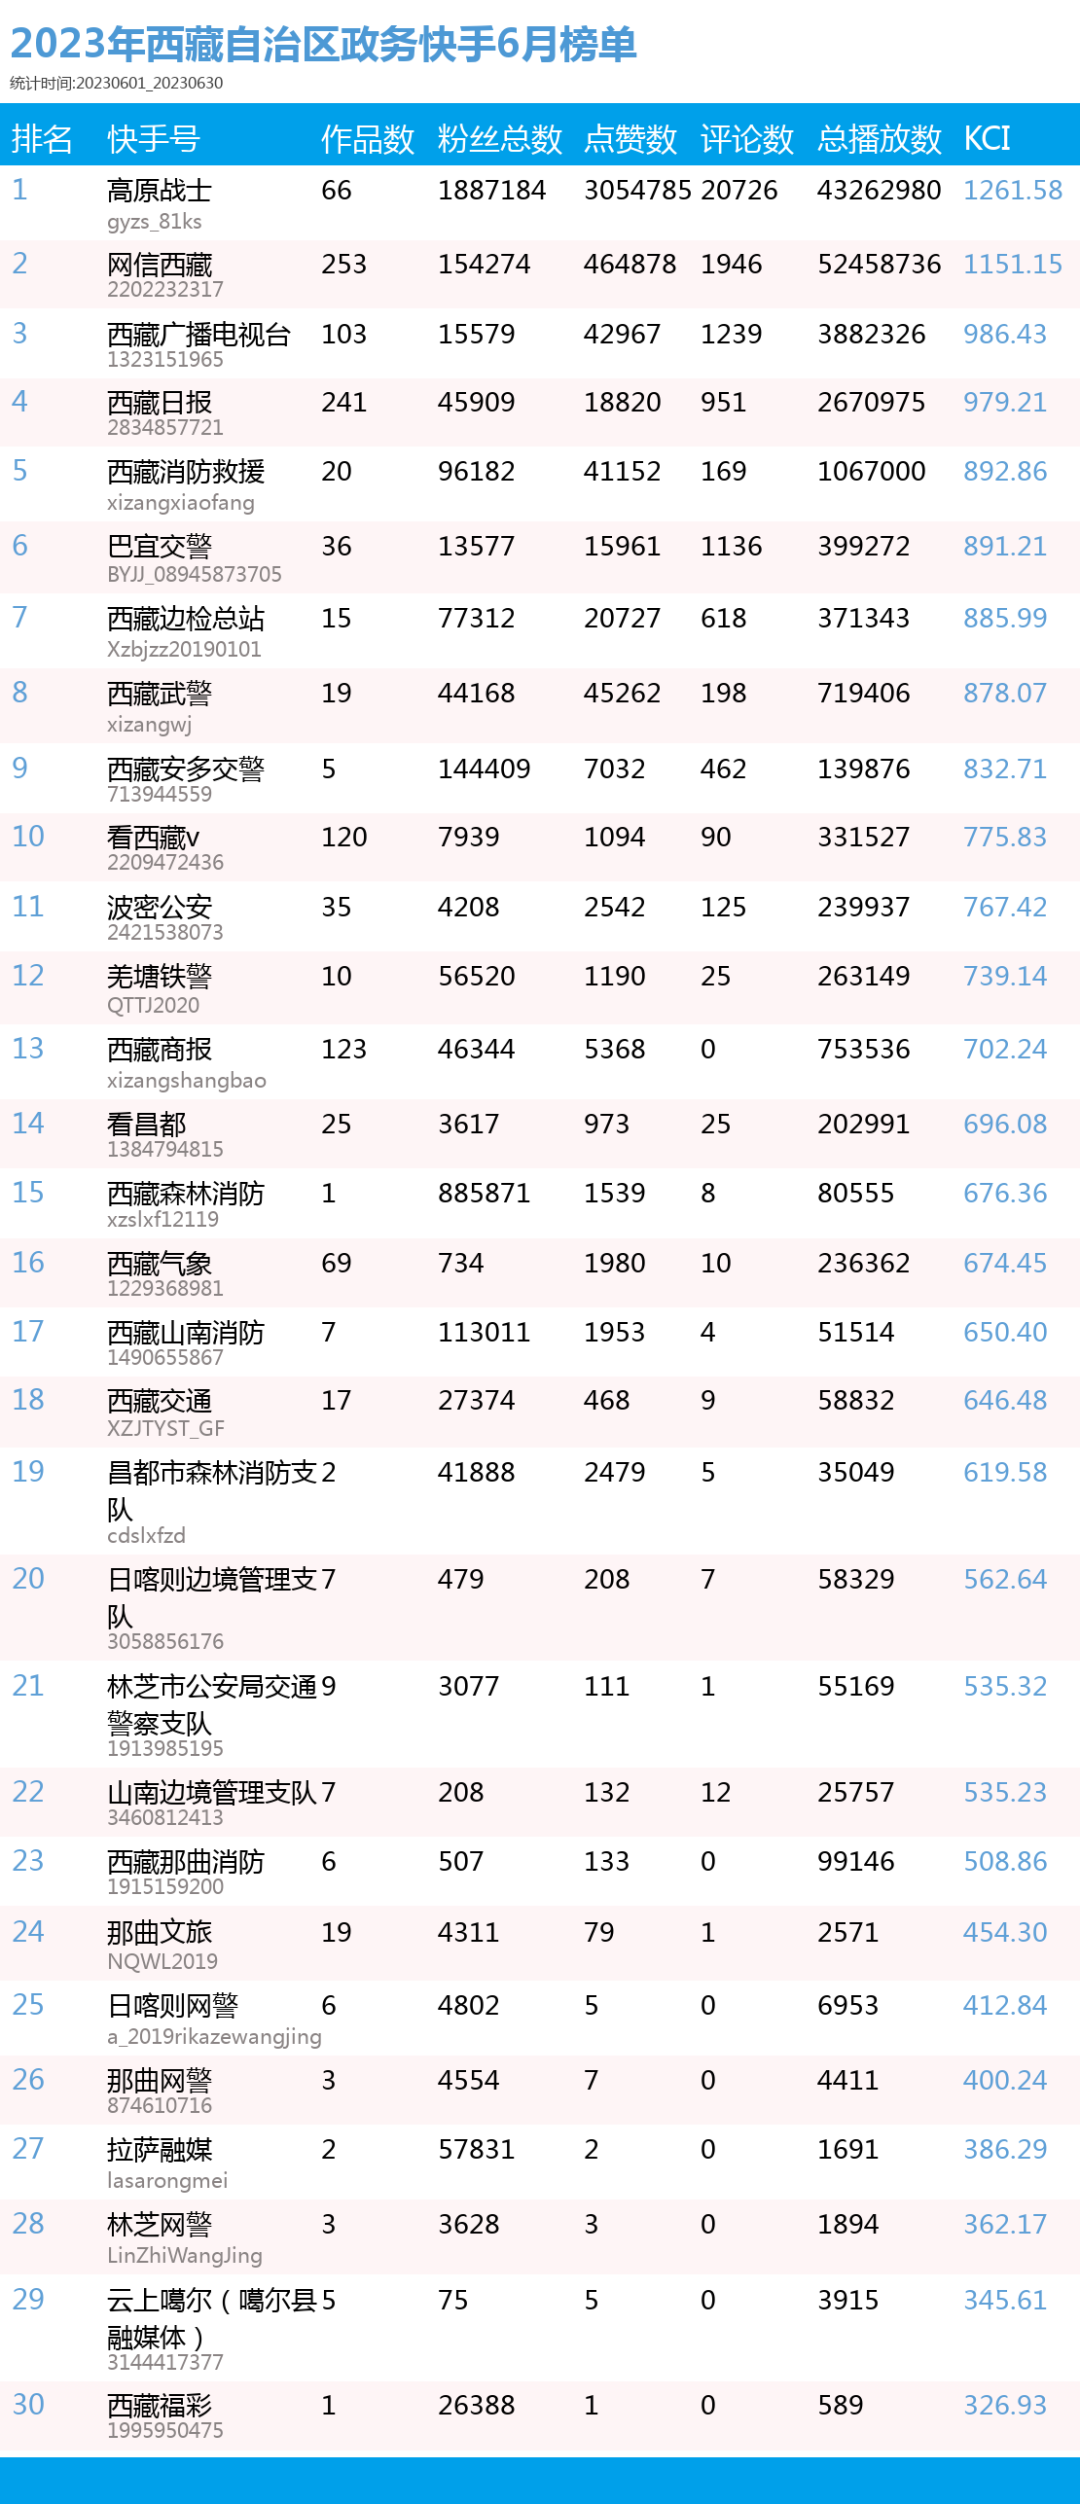Screen dimensions: 1080x2504
Task: Select account name 拉萨融媒
Action: 159,2149
